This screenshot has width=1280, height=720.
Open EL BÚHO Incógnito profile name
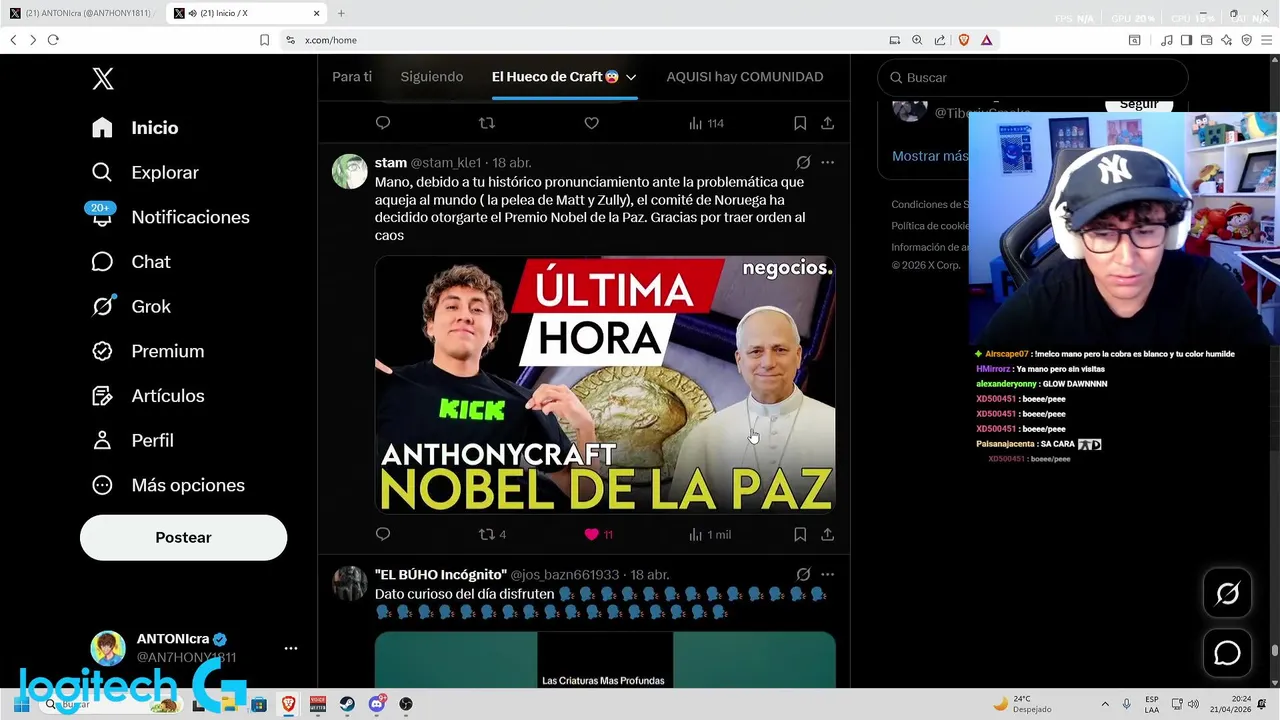441,575
